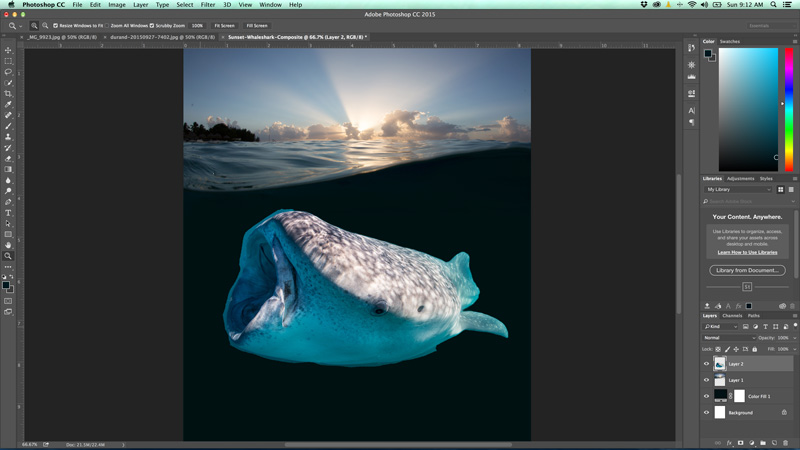Open the layer Kind filter dropdown

tap(722, 327)
